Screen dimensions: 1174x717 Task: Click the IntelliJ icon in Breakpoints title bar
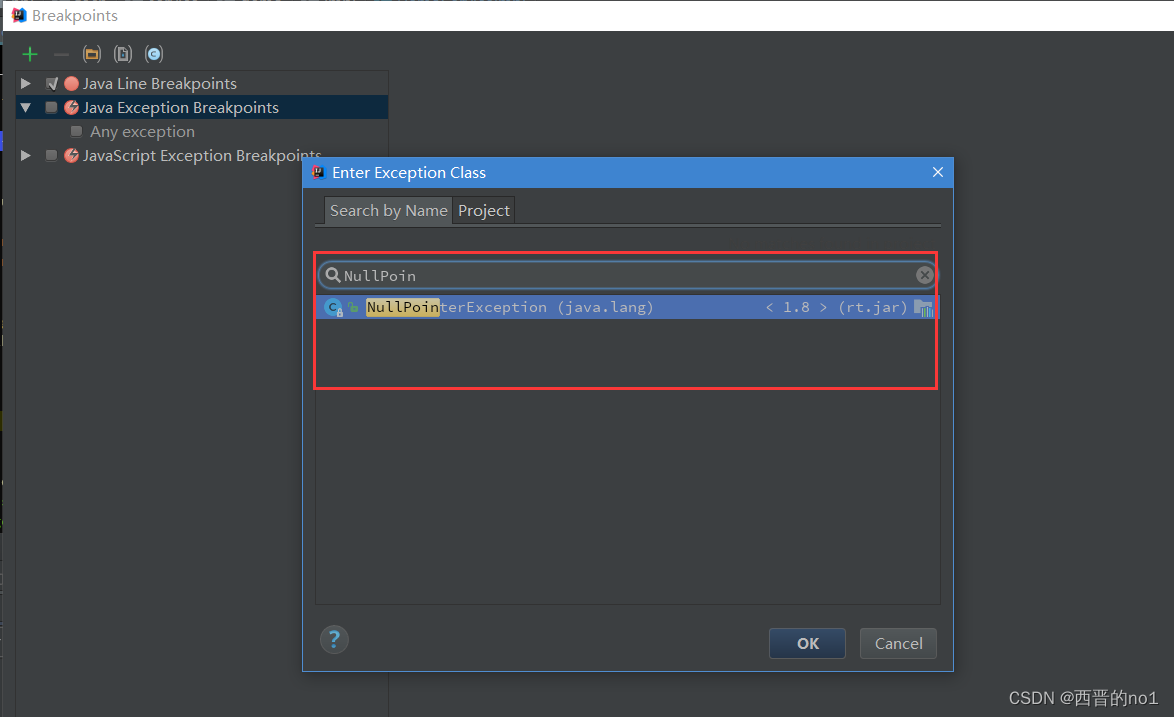(x=19, y=15)
